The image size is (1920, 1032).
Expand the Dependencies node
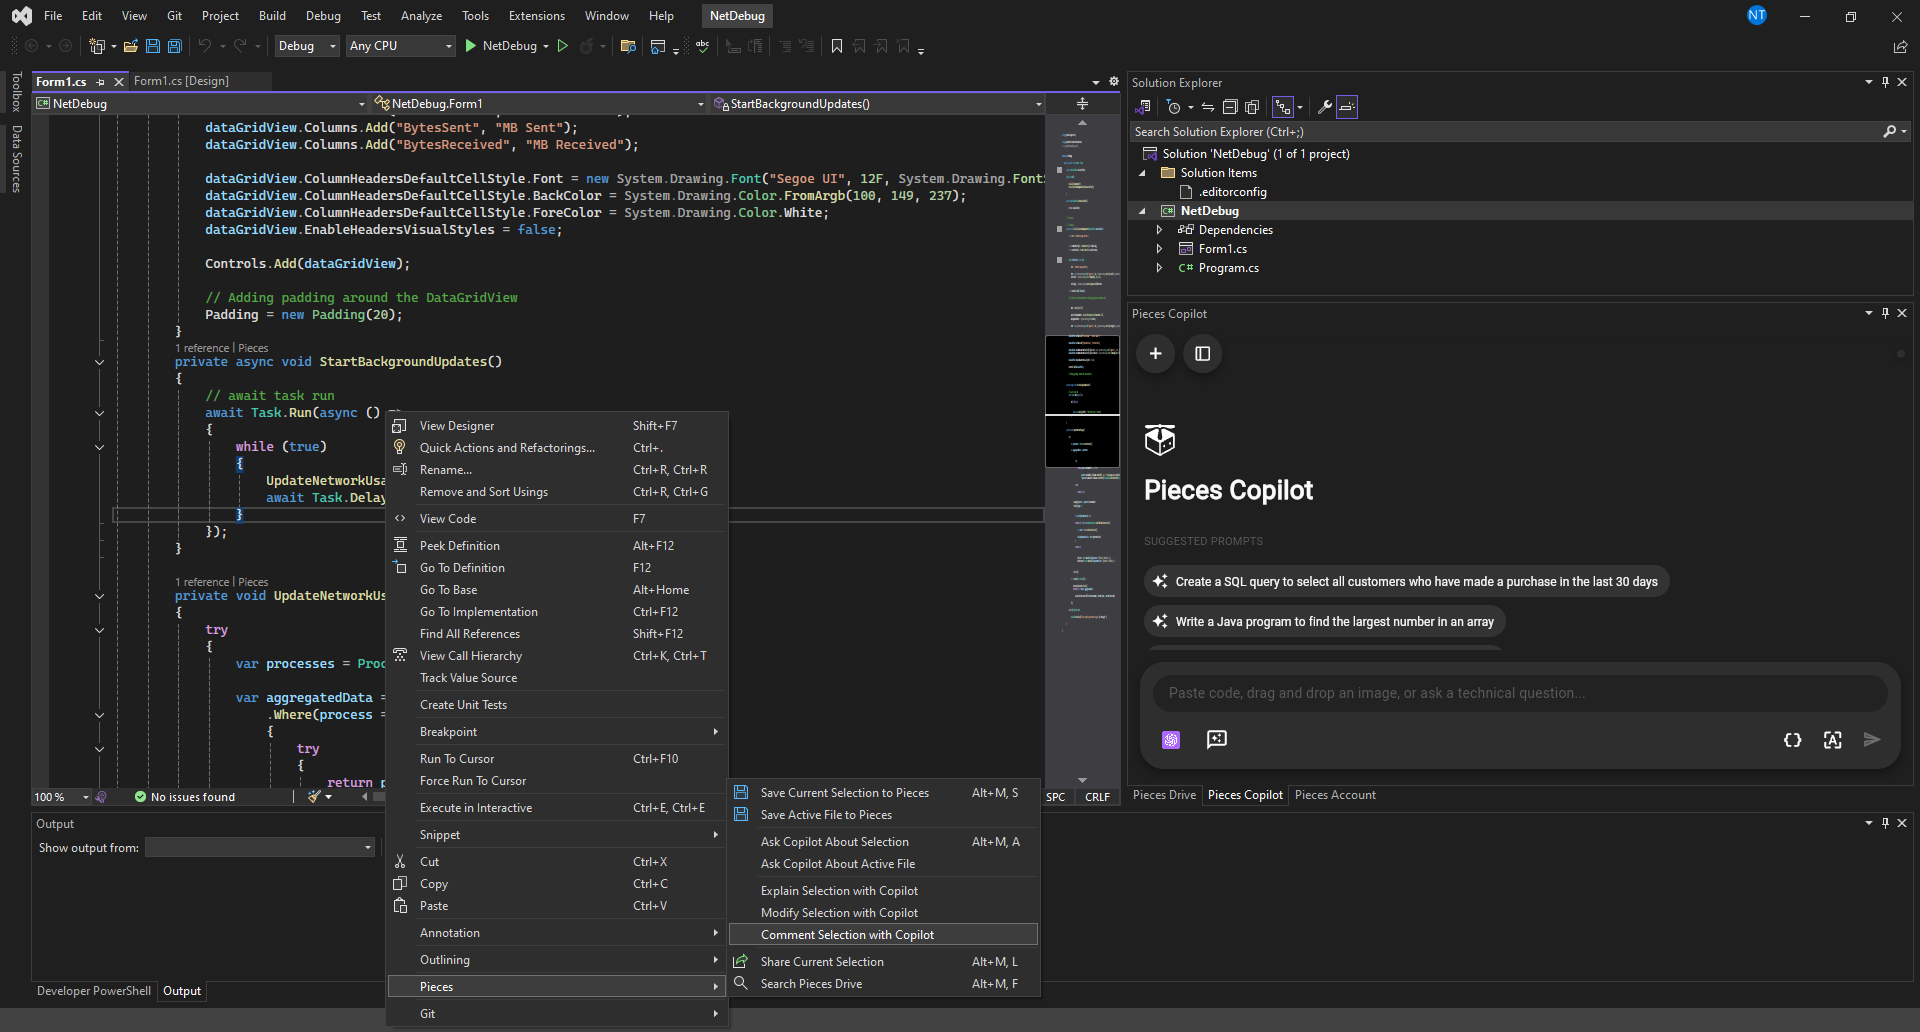coord(1159,230)
